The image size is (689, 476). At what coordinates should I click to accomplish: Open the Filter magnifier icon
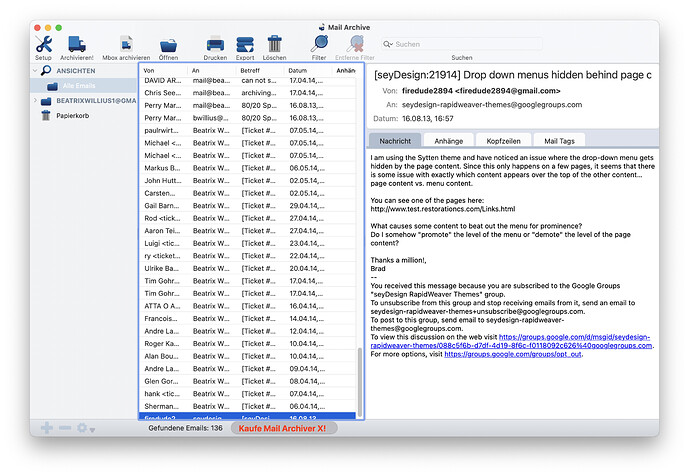[319, 44]
